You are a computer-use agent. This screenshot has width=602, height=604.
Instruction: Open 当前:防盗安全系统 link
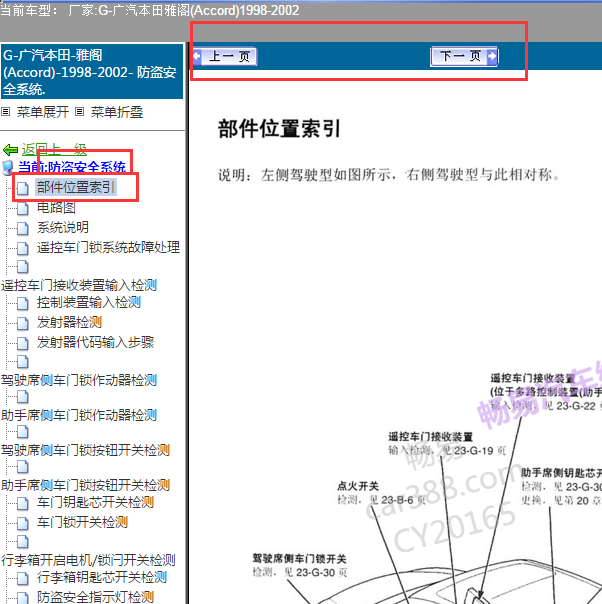point(72,167)
